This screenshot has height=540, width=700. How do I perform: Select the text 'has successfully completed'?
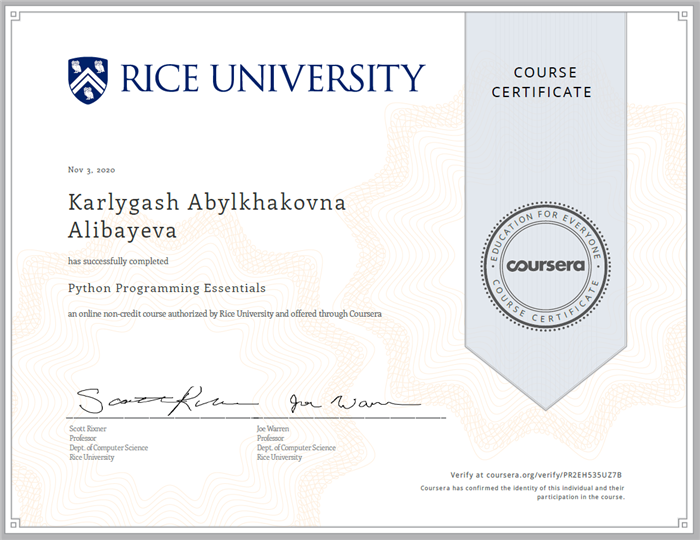pos(118,261)
